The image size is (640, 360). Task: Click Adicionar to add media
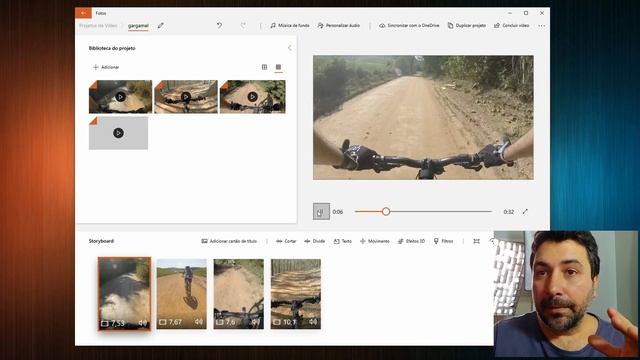pos(106,67)
